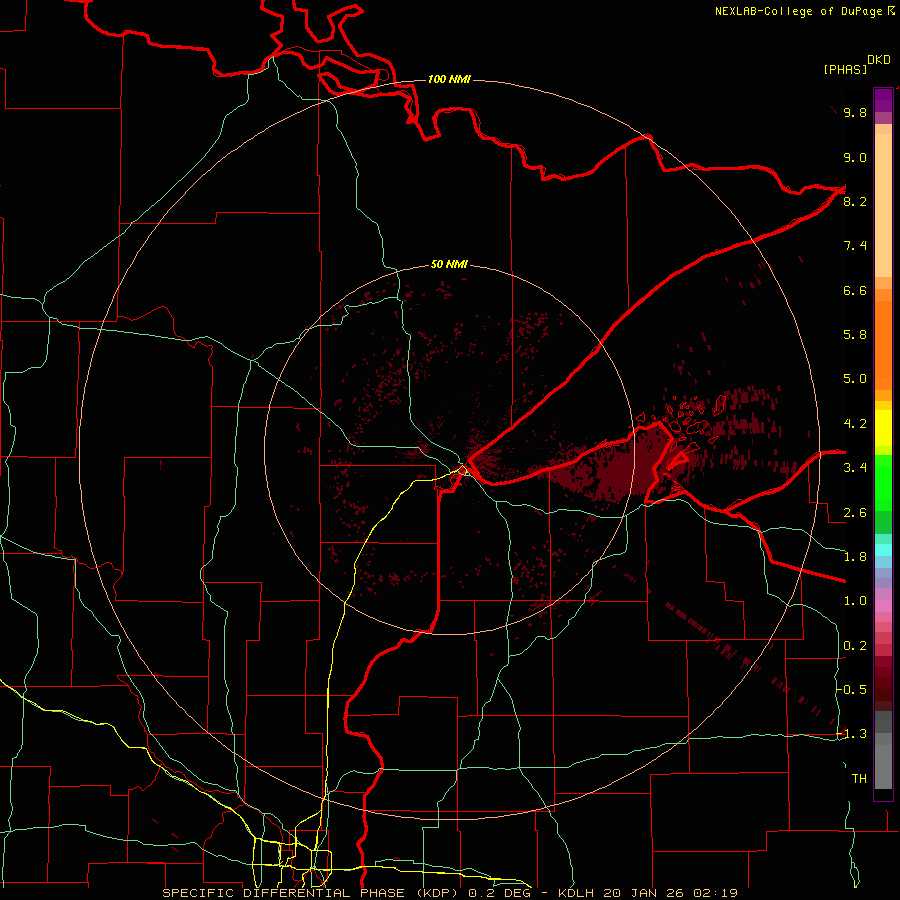Viewport: 900px width, 900px height.
Task: Pick the light peach segment of the color scale
Action: pyautogui.click(x=883, y=205)
